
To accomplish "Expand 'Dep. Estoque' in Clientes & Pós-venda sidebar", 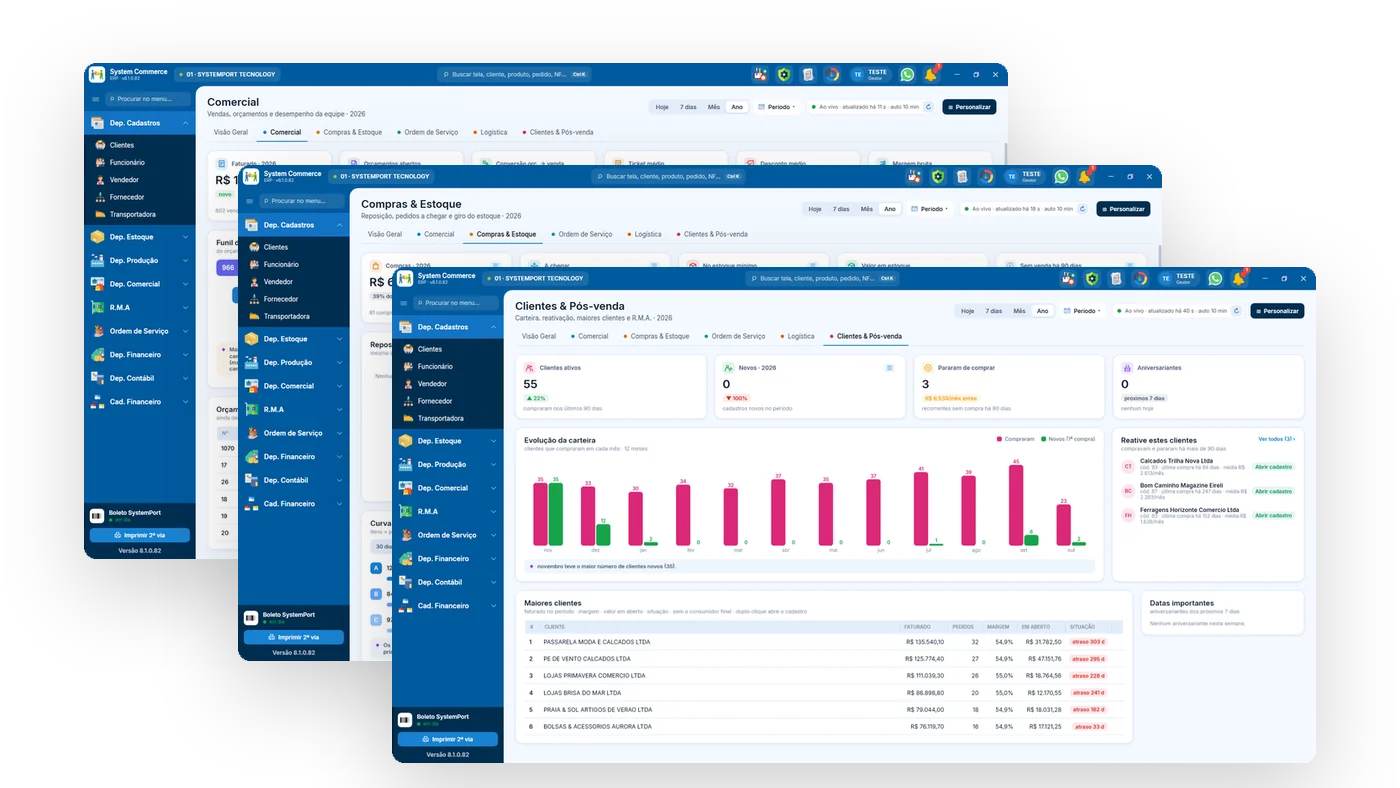I will click(x=447, y=441).
